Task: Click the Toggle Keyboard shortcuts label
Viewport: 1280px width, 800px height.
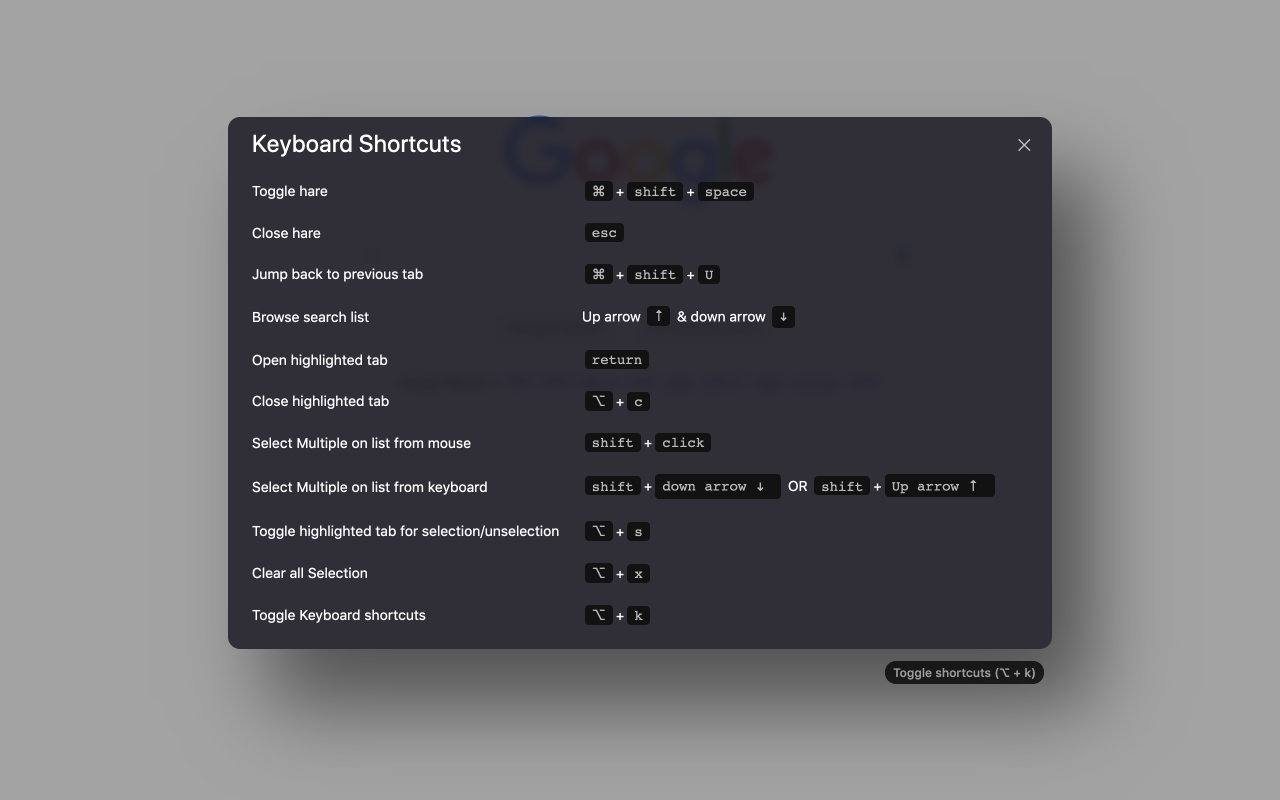Action: click(x=339, y=615)
